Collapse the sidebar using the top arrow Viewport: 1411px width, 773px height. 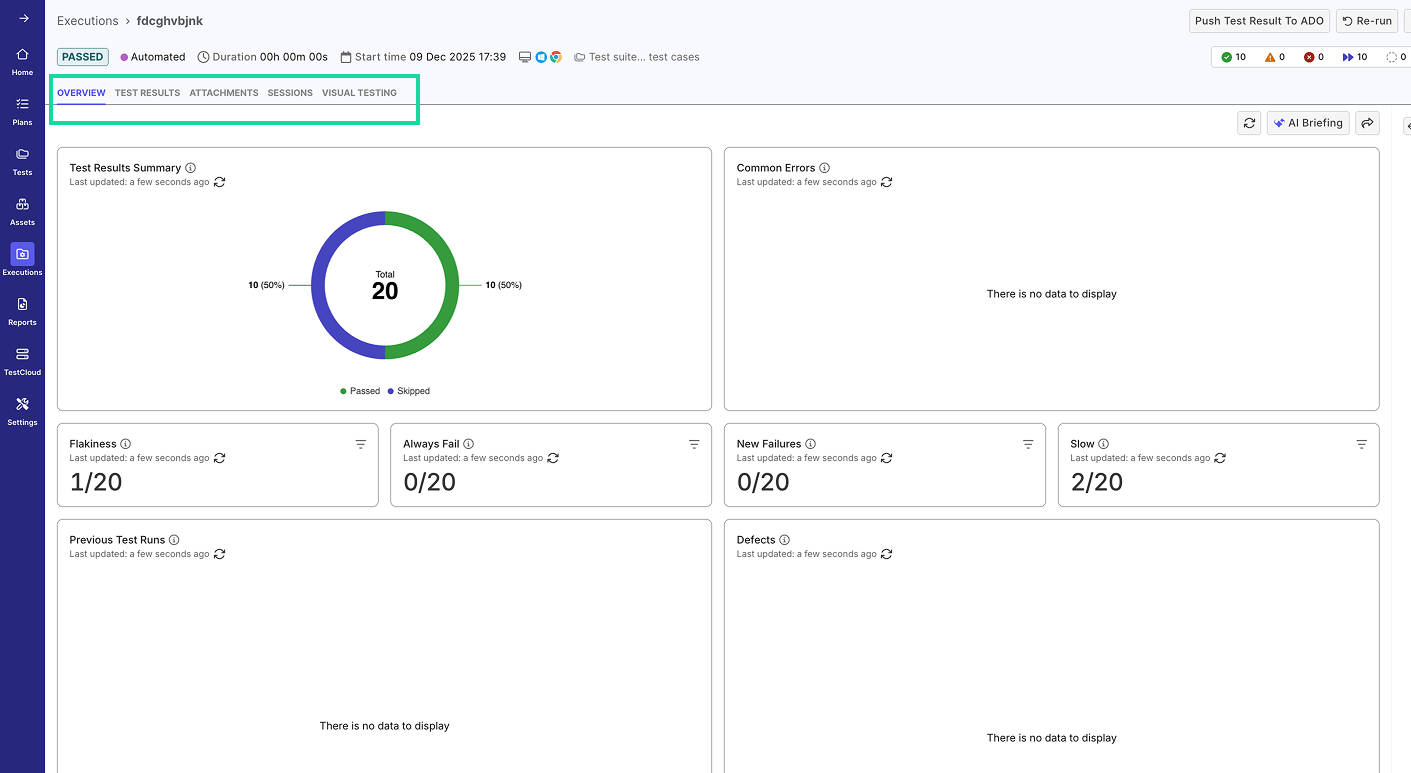pyautogui.click(x=22, y=16)
